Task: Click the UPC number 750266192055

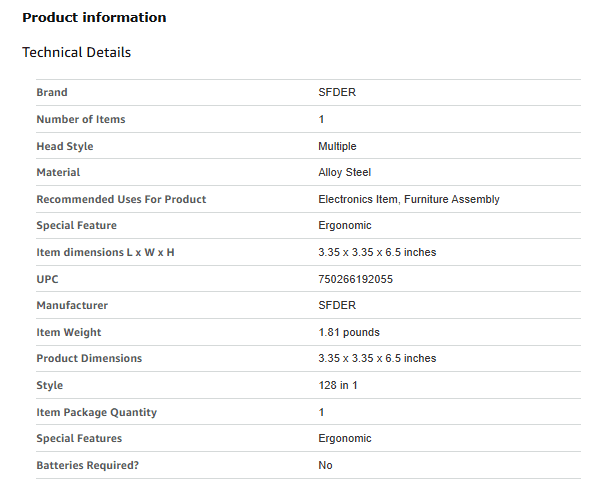Action: 355,279
